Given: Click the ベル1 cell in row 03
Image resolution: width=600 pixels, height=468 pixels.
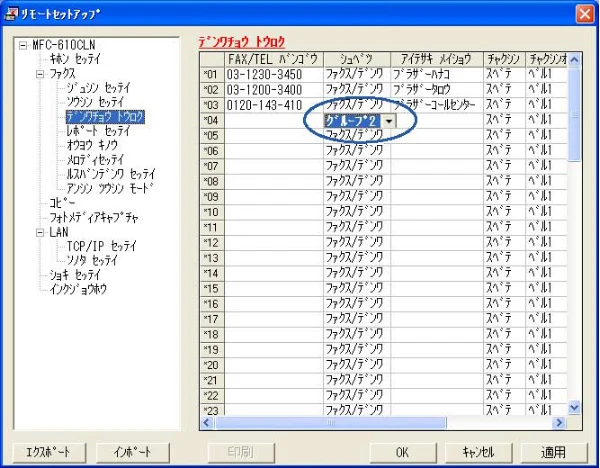Looking at the screenshot, I should 546,105.
